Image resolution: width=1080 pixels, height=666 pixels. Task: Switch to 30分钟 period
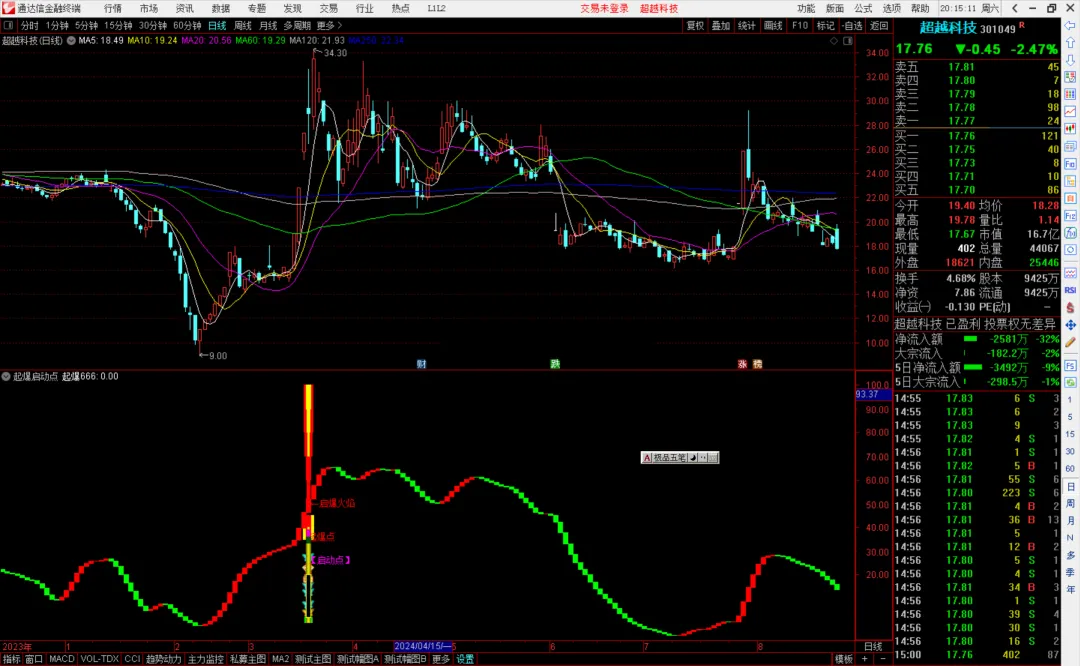(152, 25)
